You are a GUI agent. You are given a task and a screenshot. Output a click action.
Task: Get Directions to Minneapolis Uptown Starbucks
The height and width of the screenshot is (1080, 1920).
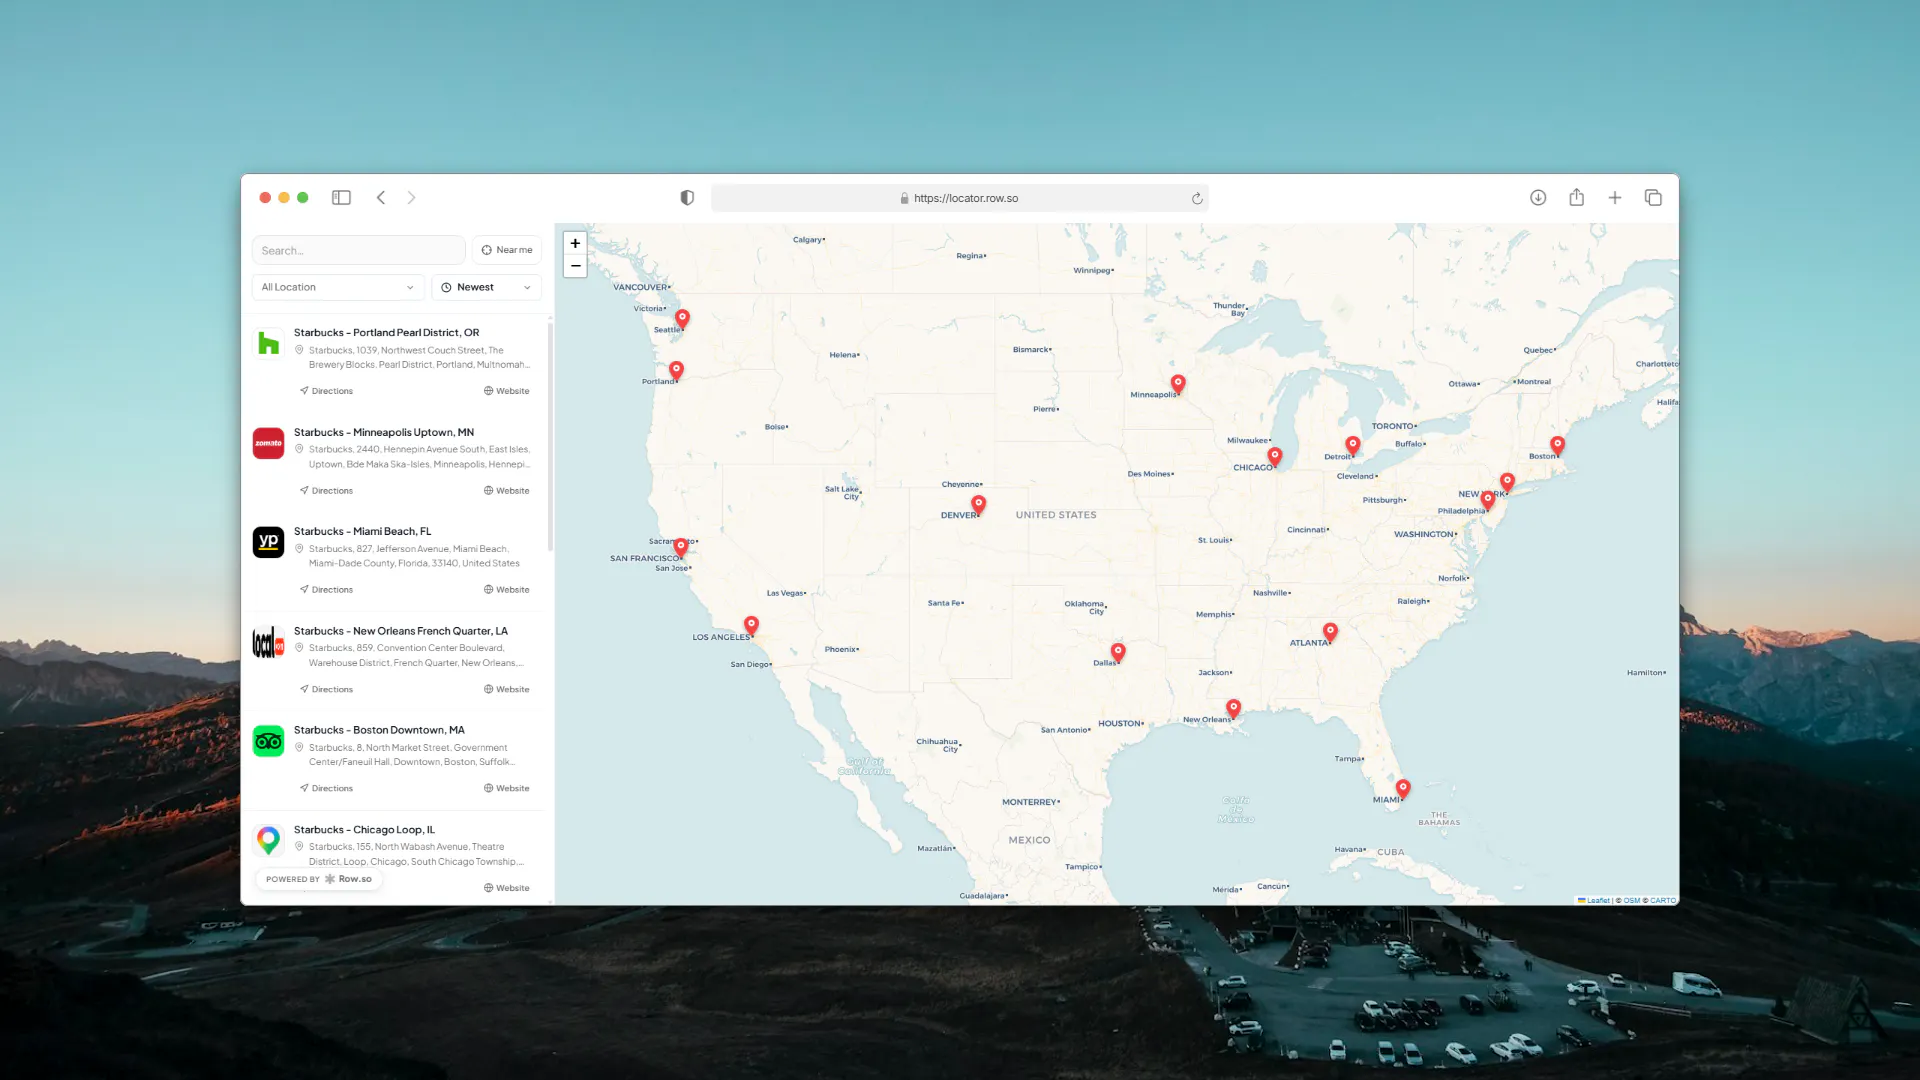[x=326, y=491]
